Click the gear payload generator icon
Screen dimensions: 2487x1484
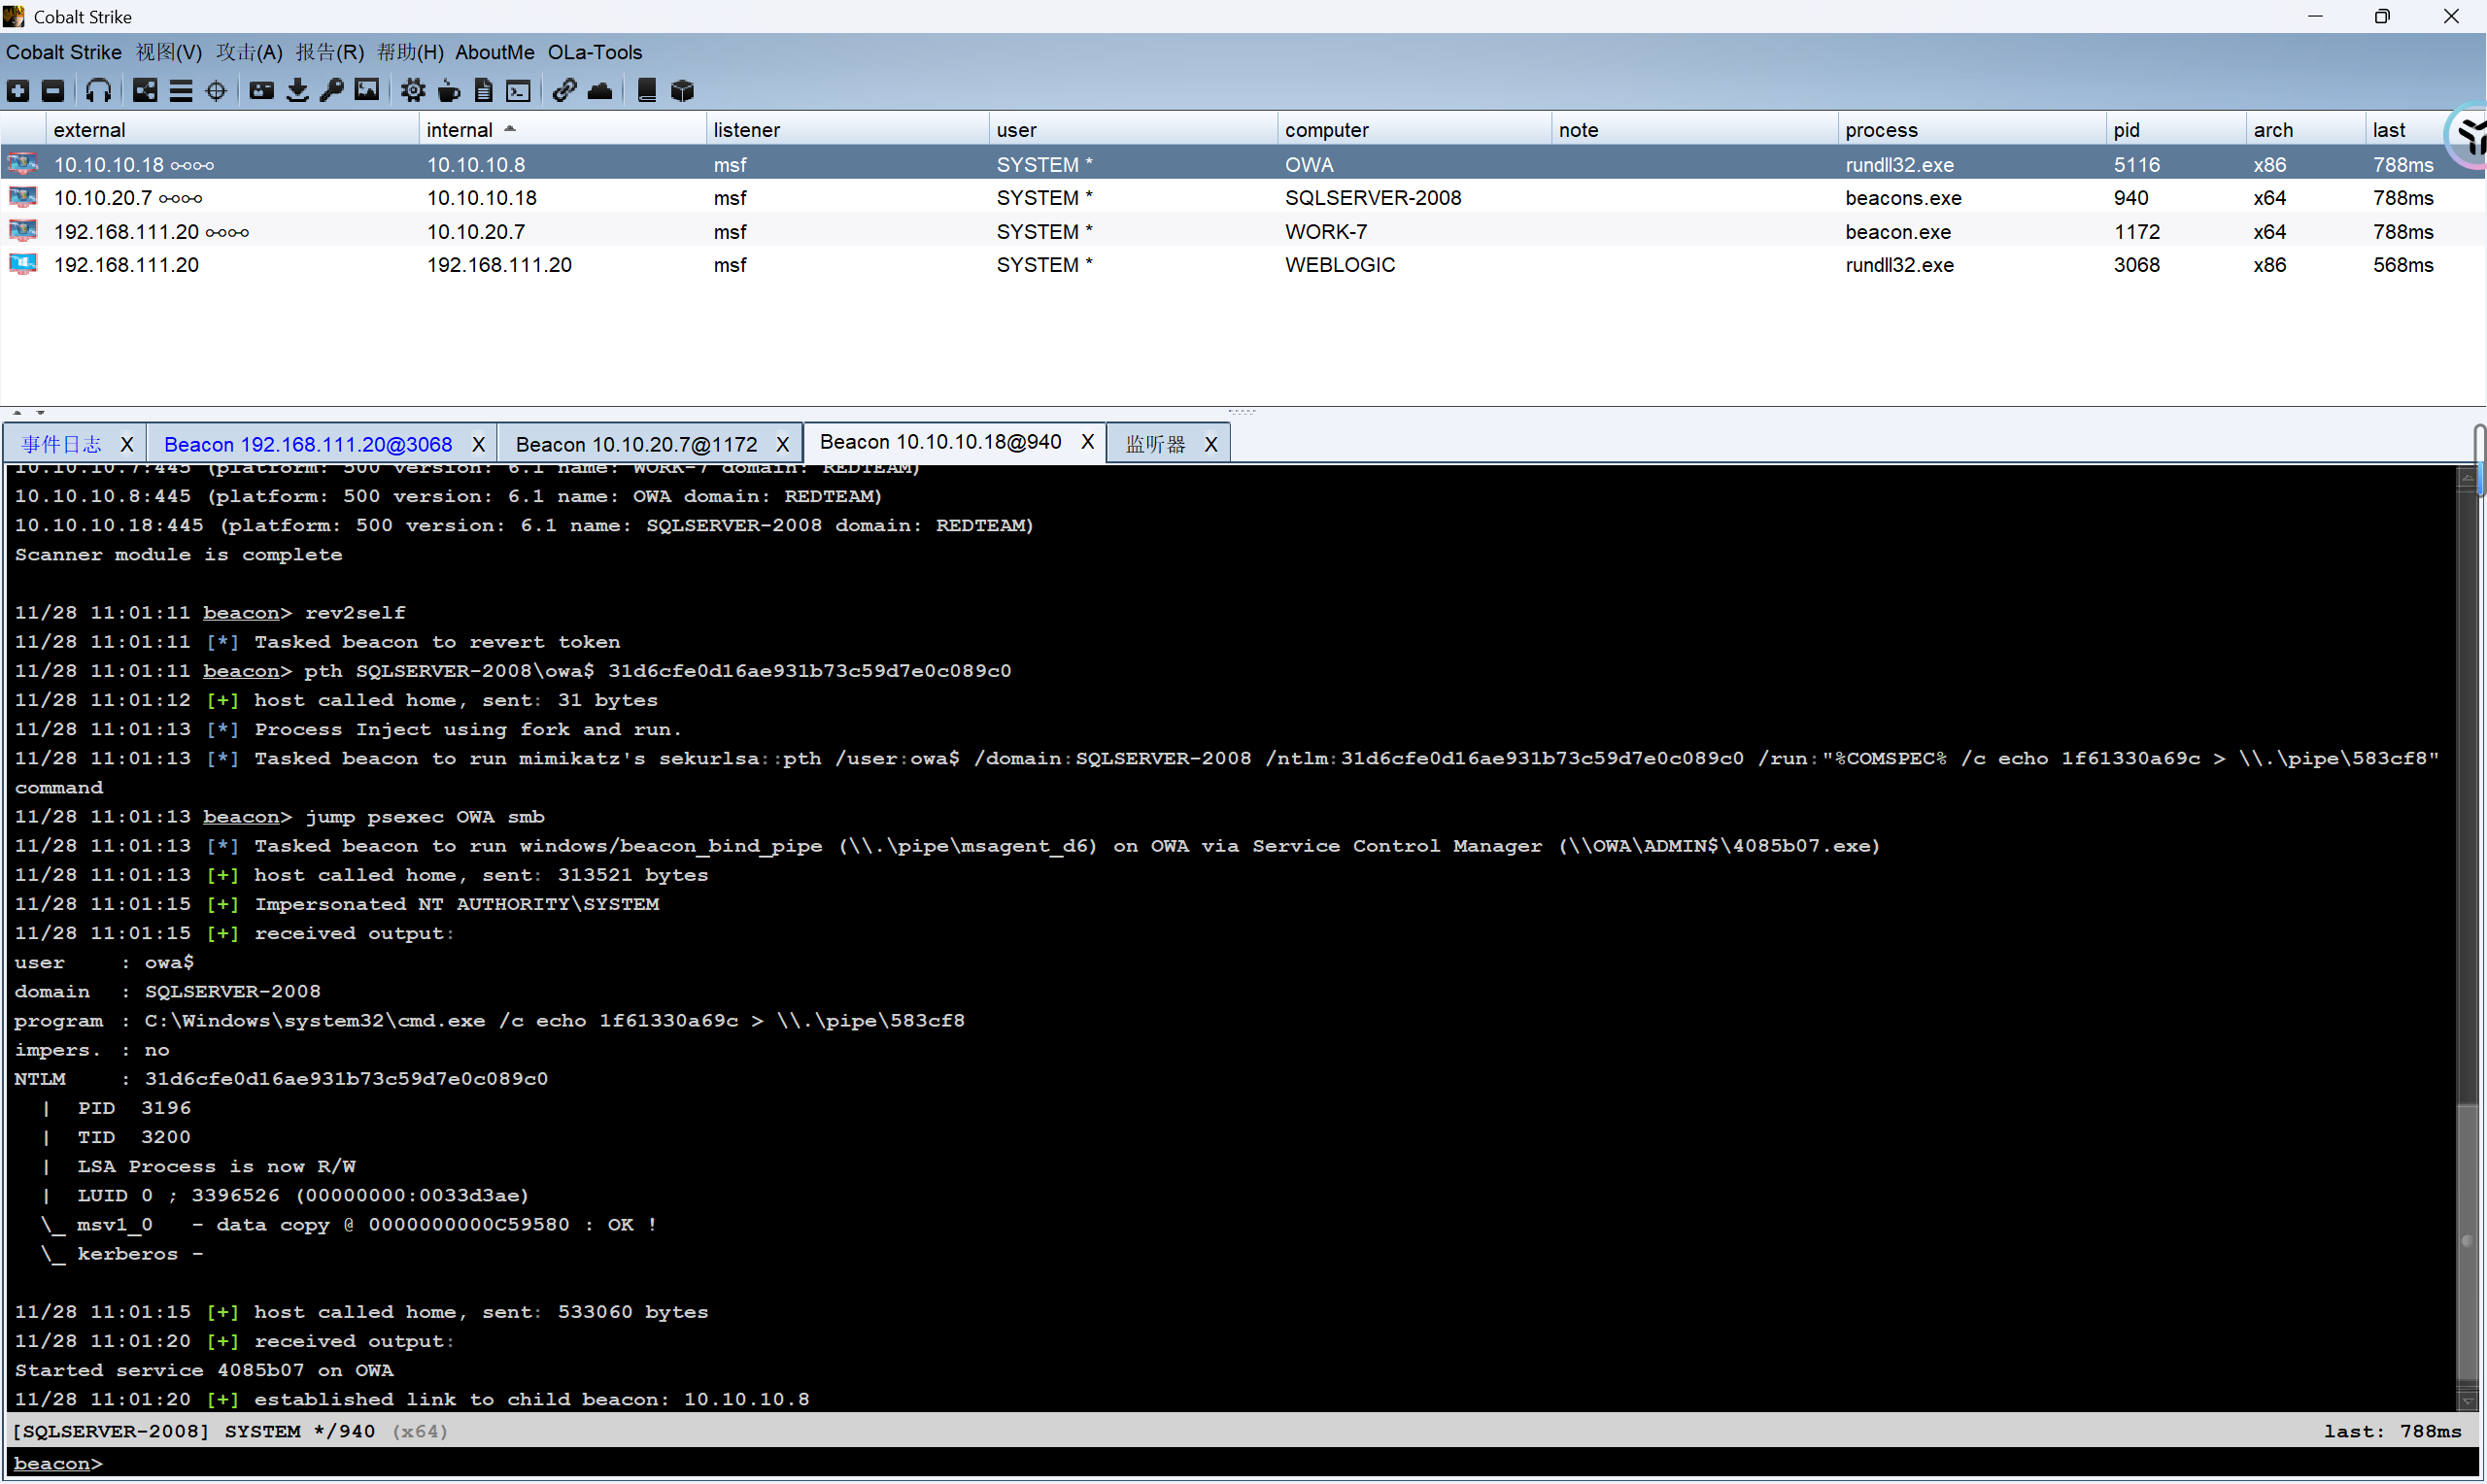(x=412, y=91)
